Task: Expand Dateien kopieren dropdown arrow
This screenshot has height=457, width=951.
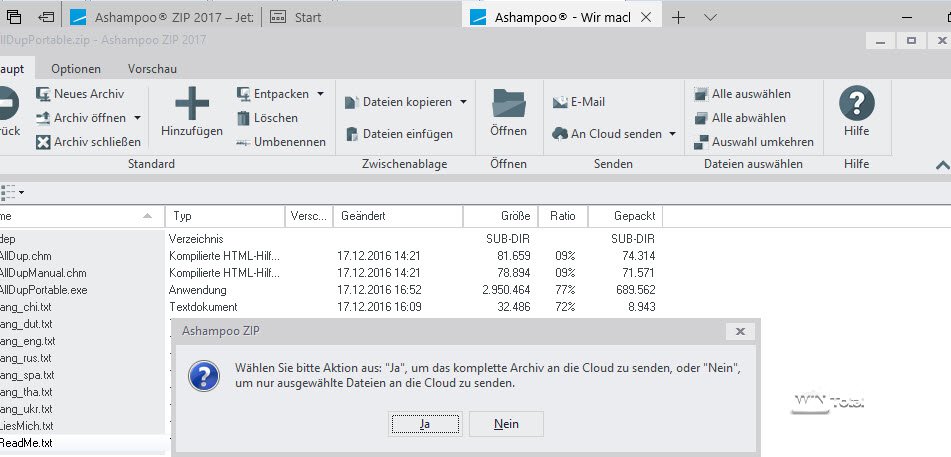Action: [464, 102]
